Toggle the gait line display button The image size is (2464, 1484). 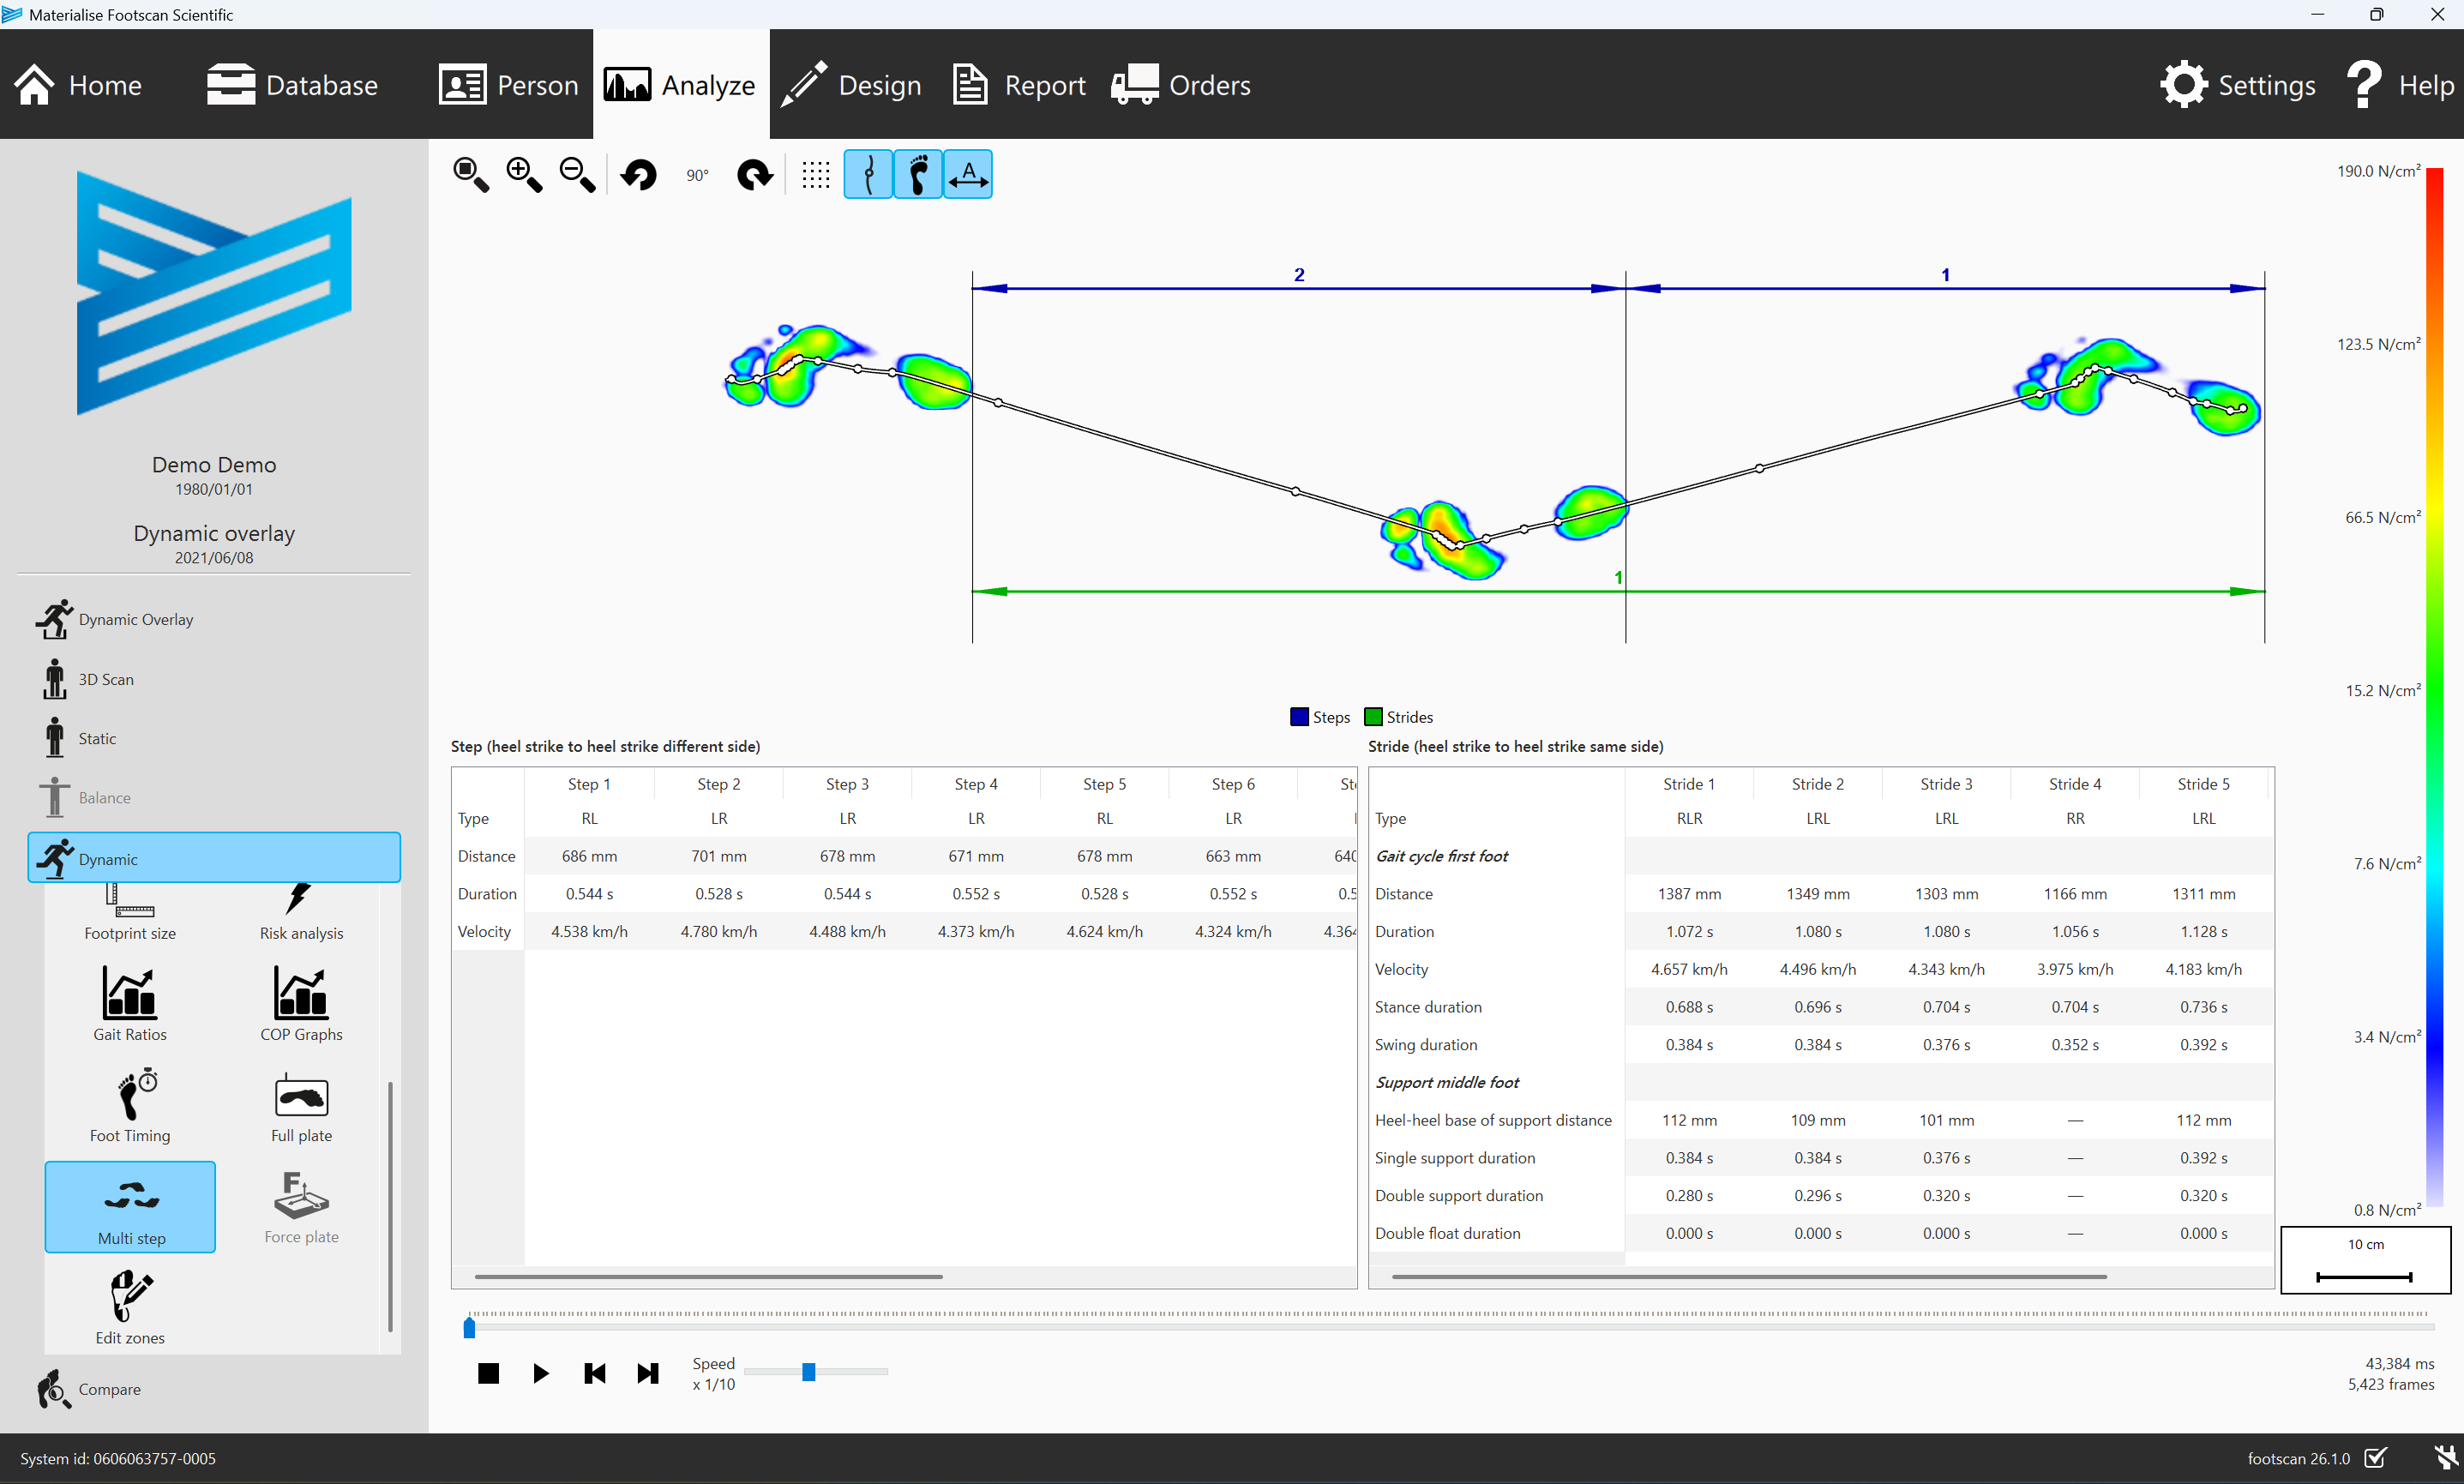[x=868, y=175]
